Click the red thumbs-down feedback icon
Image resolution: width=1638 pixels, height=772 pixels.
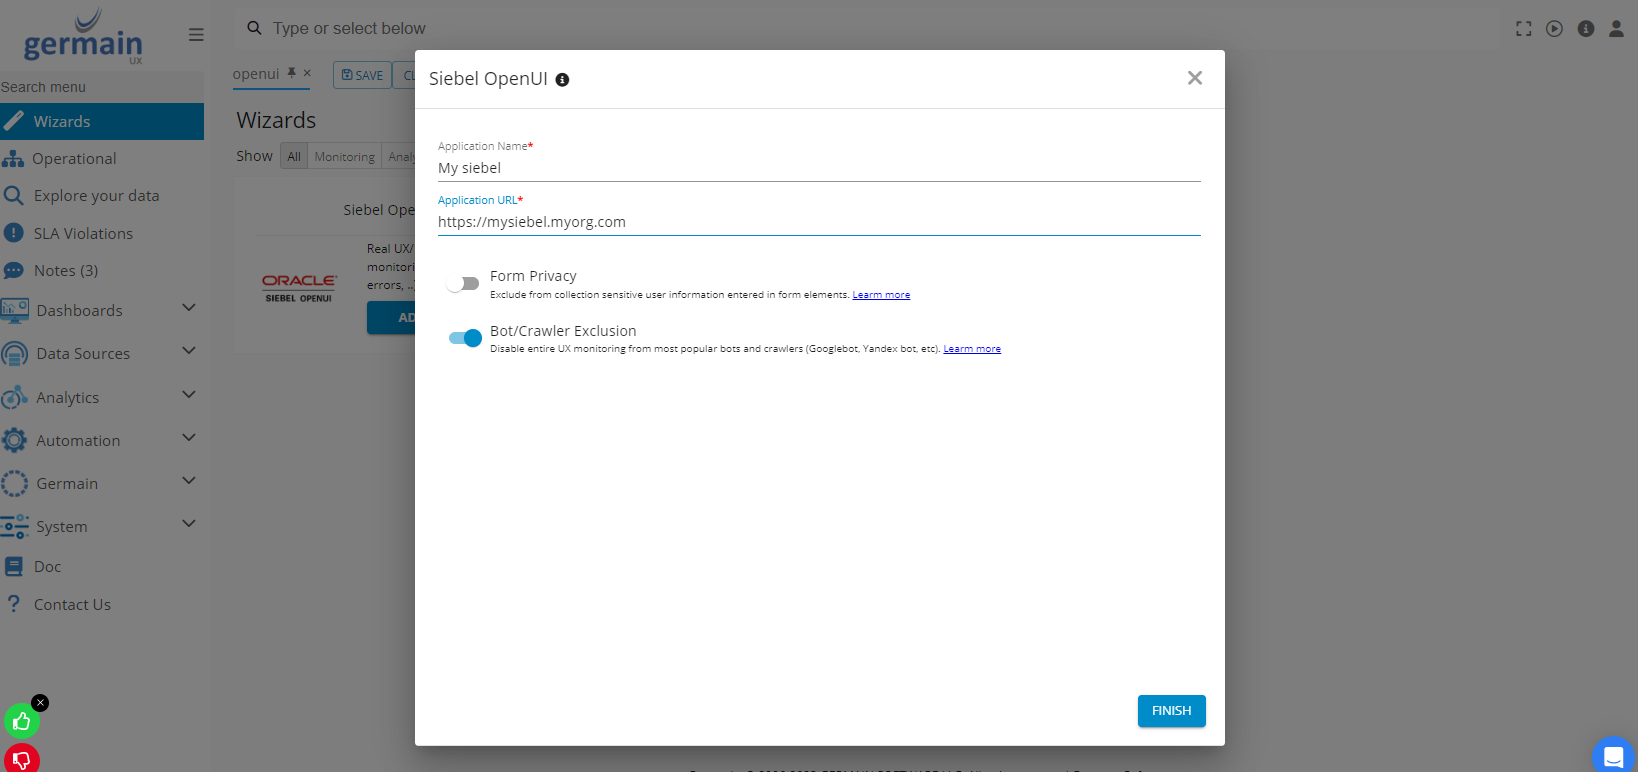[21, 759]
